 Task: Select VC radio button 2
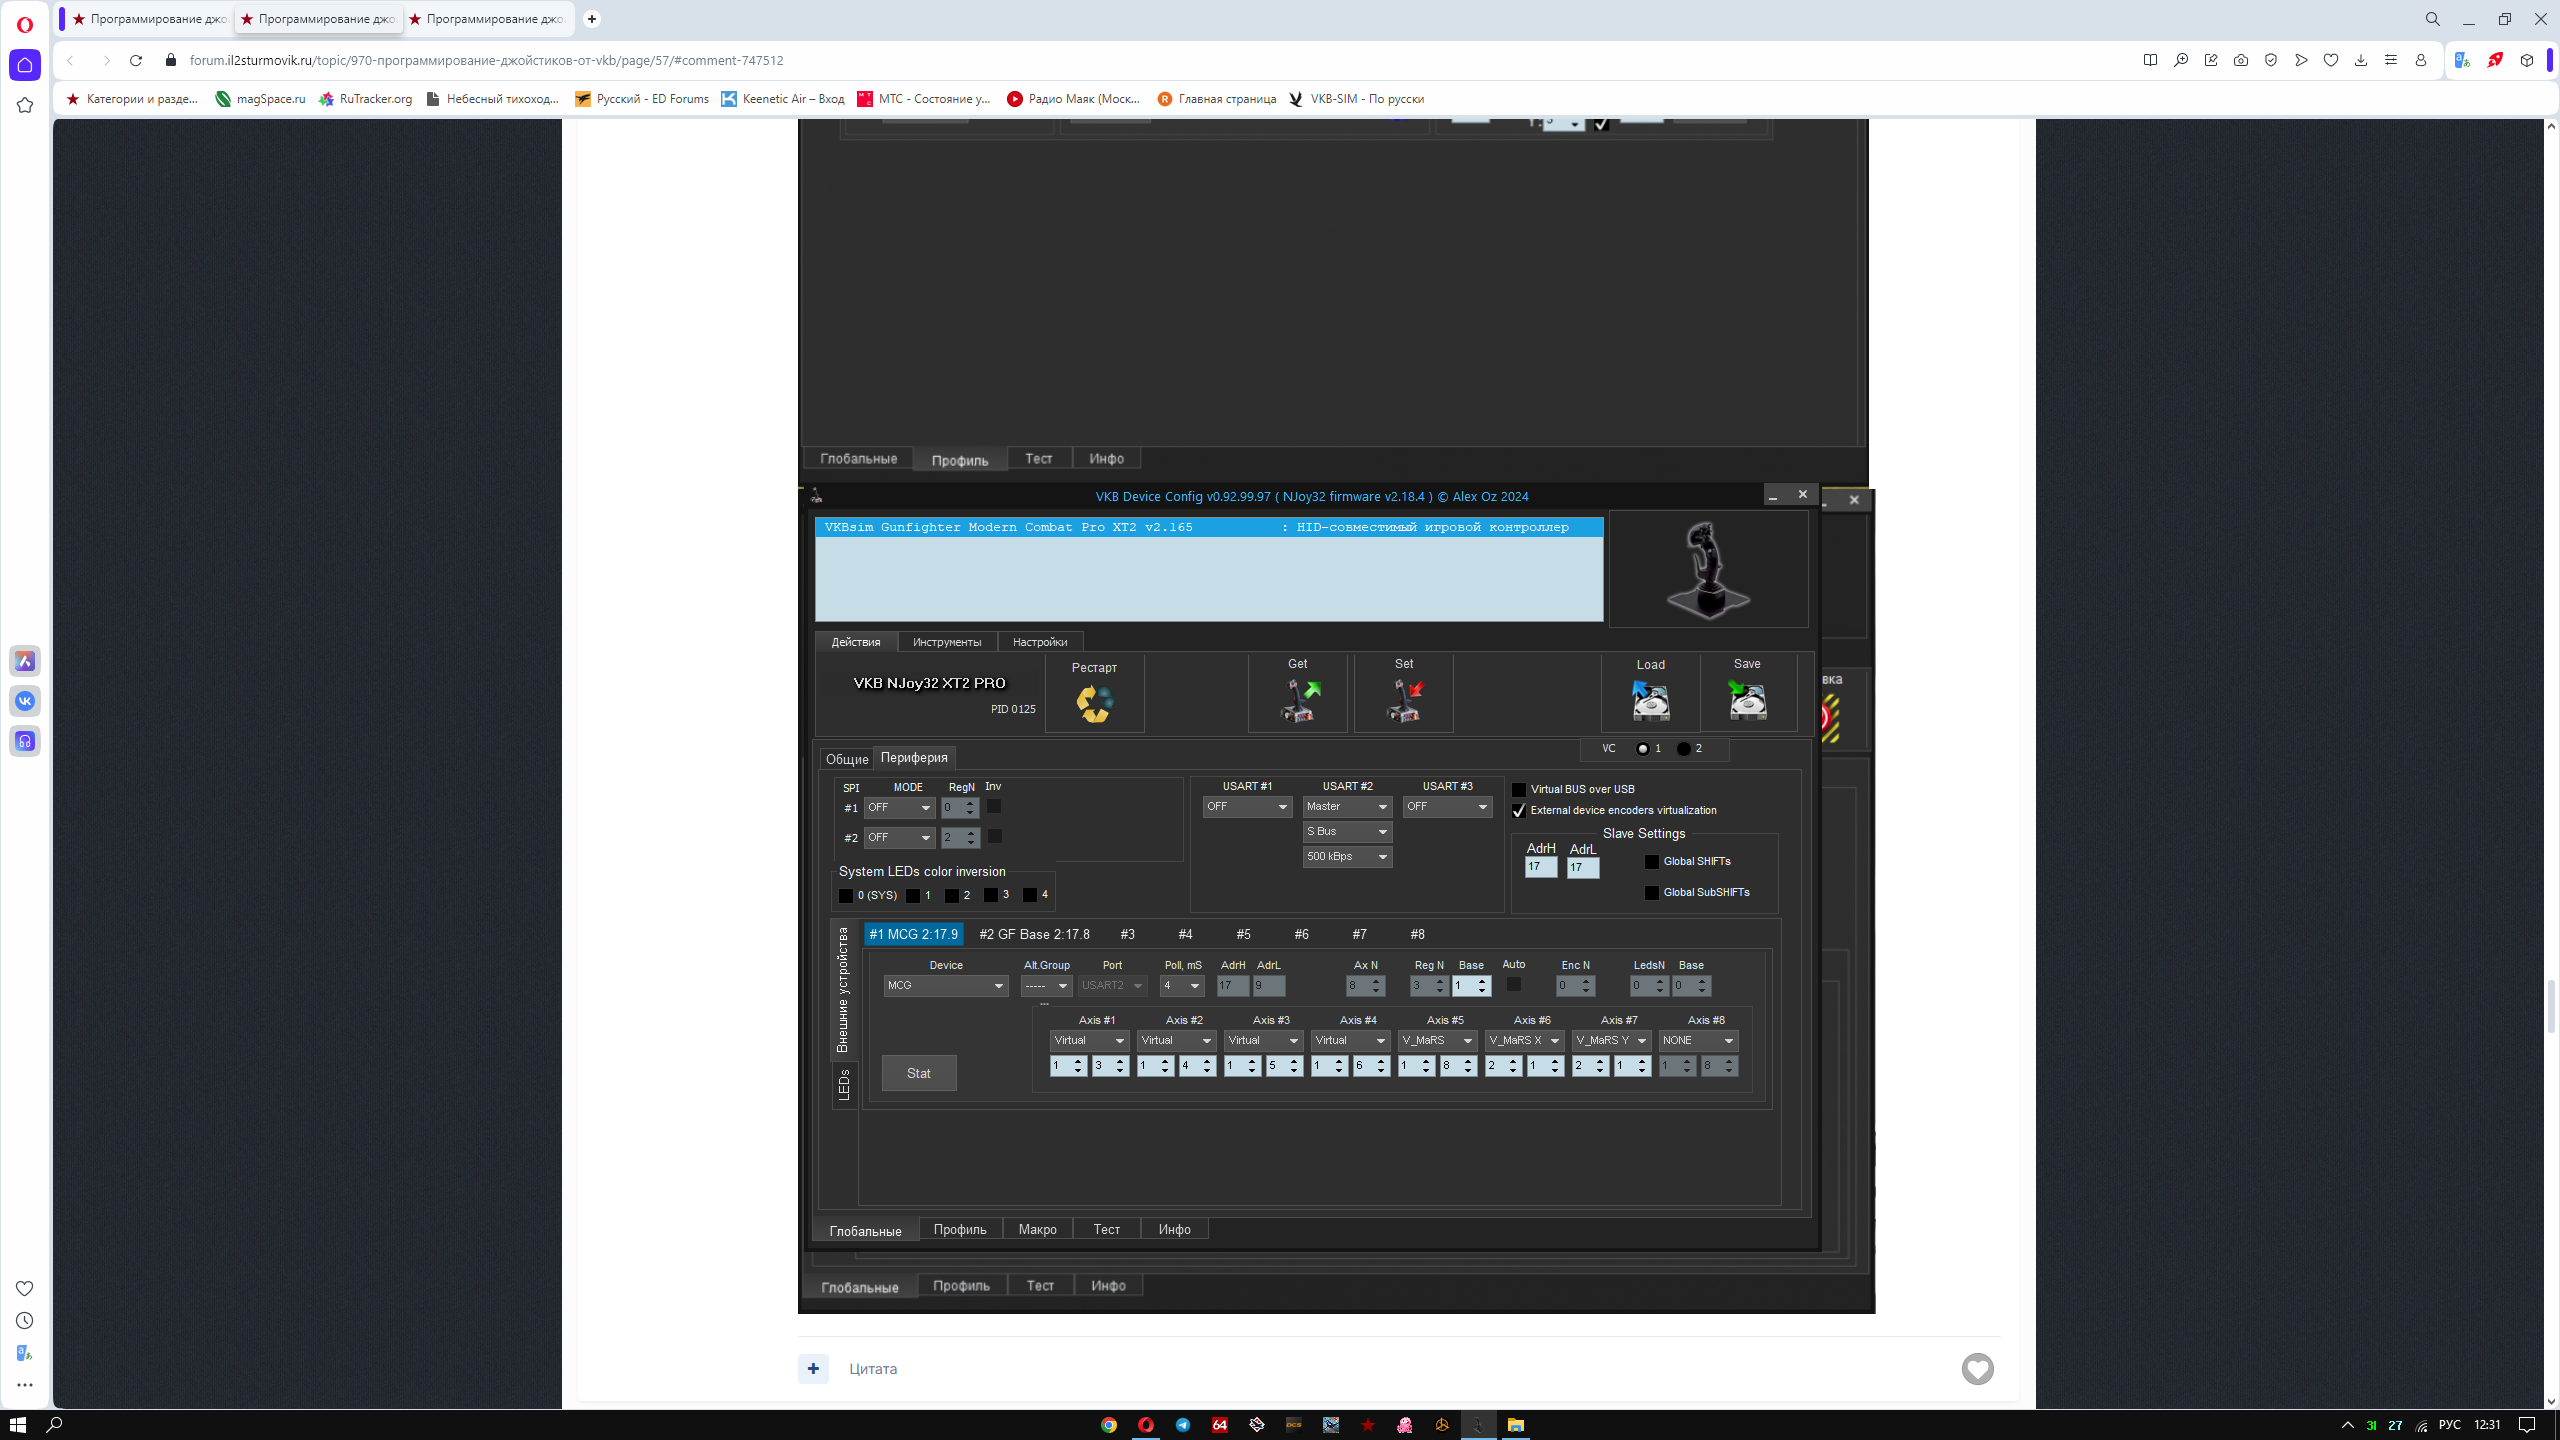click(1684, 748)
